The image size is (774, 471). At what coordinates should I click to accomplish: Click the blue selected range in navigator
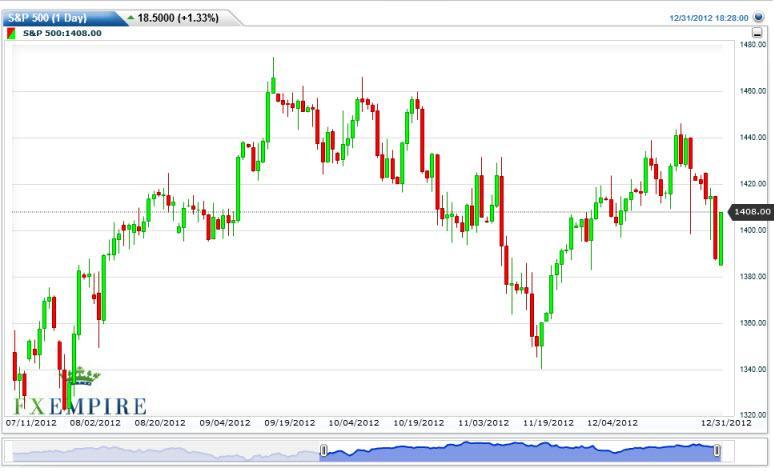point(518,452)
